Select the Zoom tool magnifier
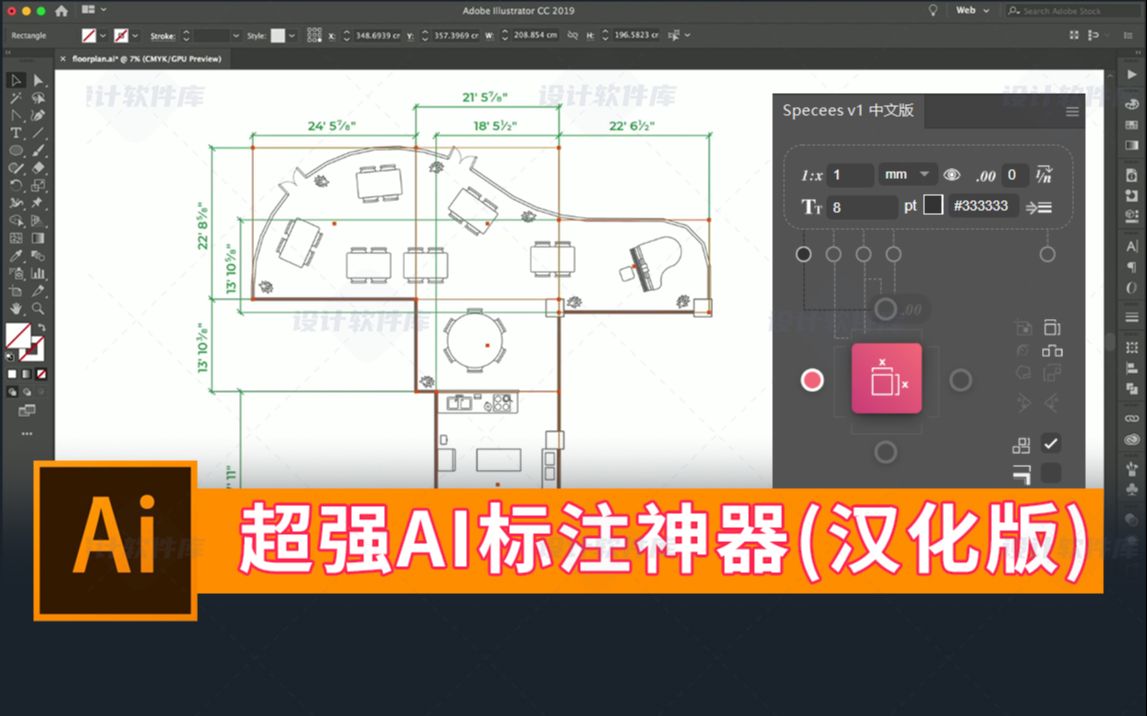Viewport: 1147px width, 716px height. tap(38, 309)
